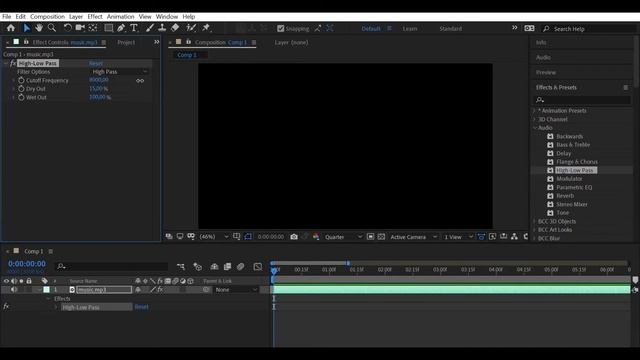
Task: Select the Rotation tool
Action: pos(67,28)
